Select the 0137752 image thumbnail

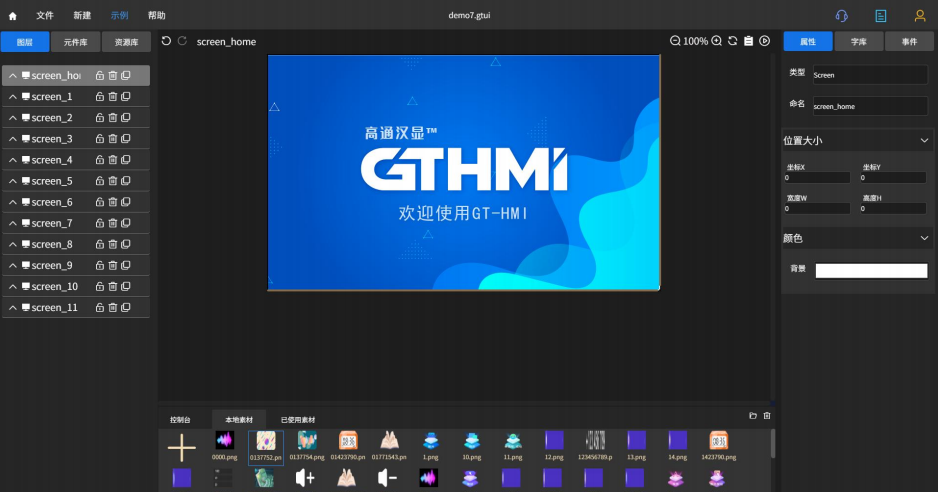point(266,447)
